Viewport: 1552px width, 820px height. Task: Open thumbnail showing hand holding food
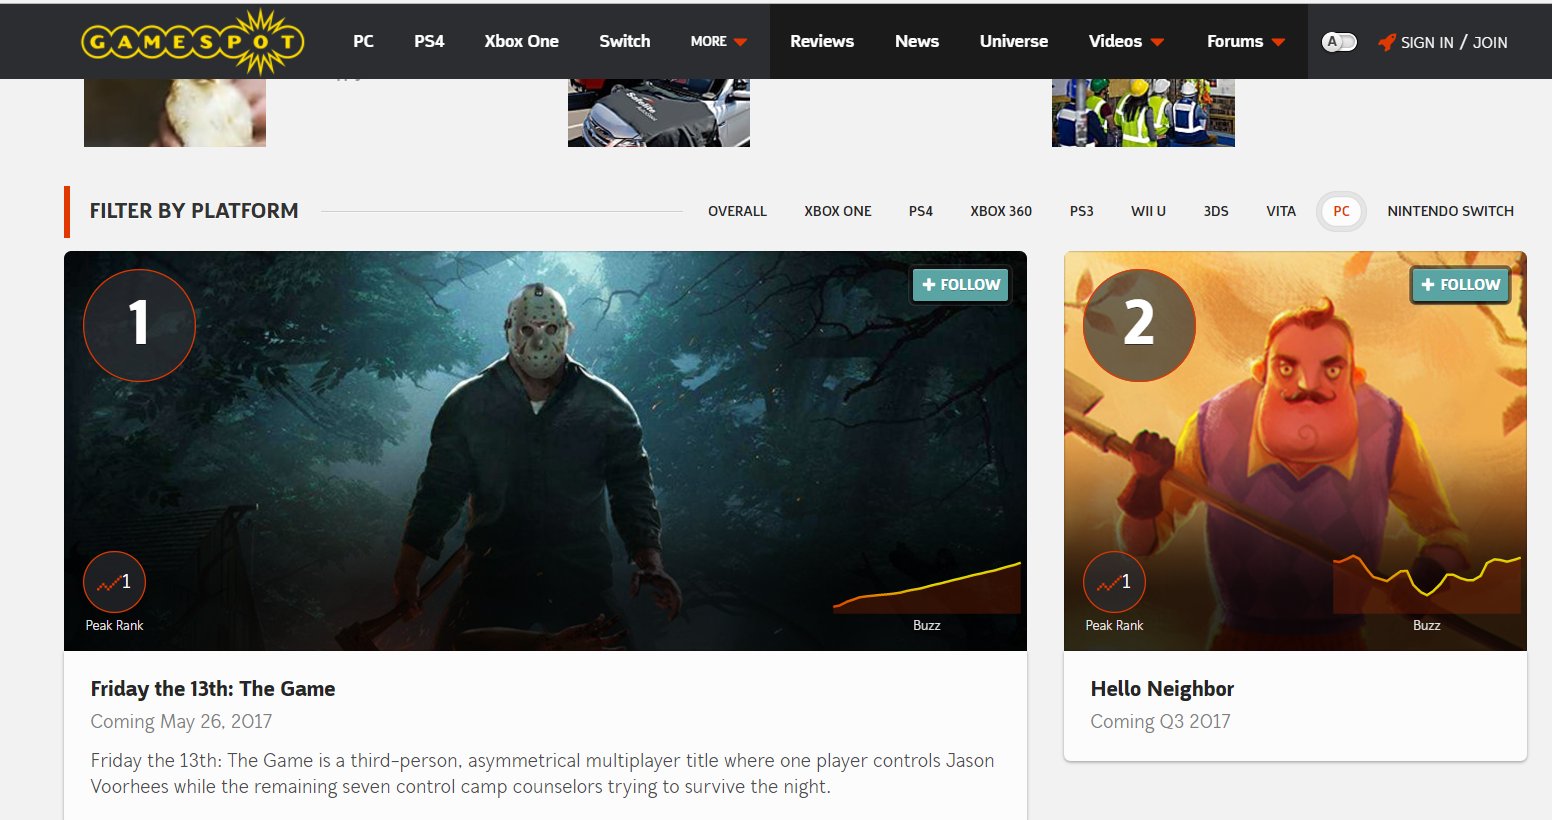[175, 113]
